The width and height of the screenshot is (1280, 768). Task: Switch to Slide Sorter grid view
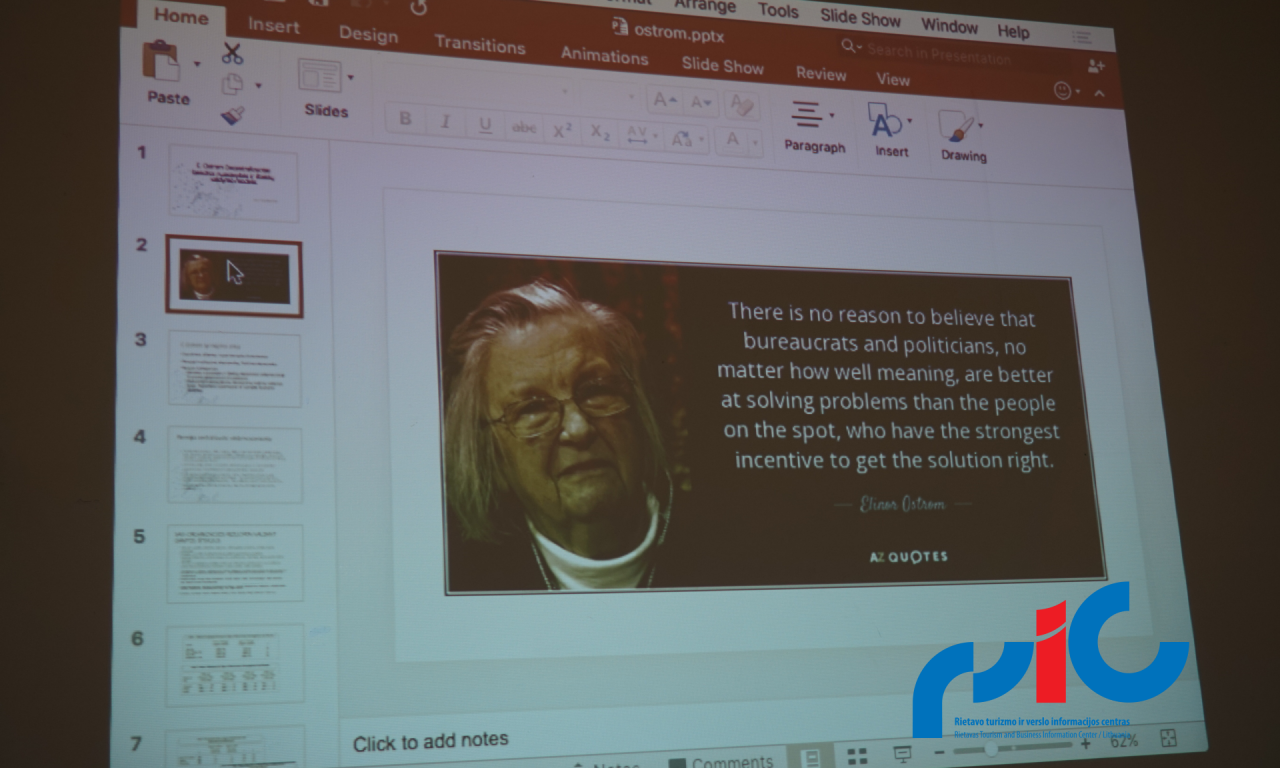click(x=857, y=755)
